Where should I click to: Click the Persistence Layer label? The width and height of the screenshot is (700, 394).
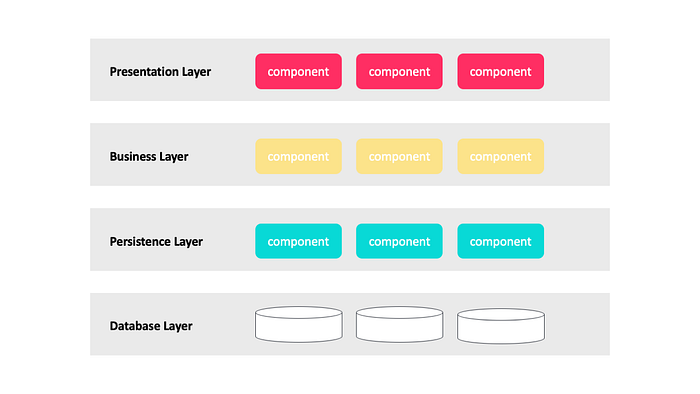click(156, 241)
